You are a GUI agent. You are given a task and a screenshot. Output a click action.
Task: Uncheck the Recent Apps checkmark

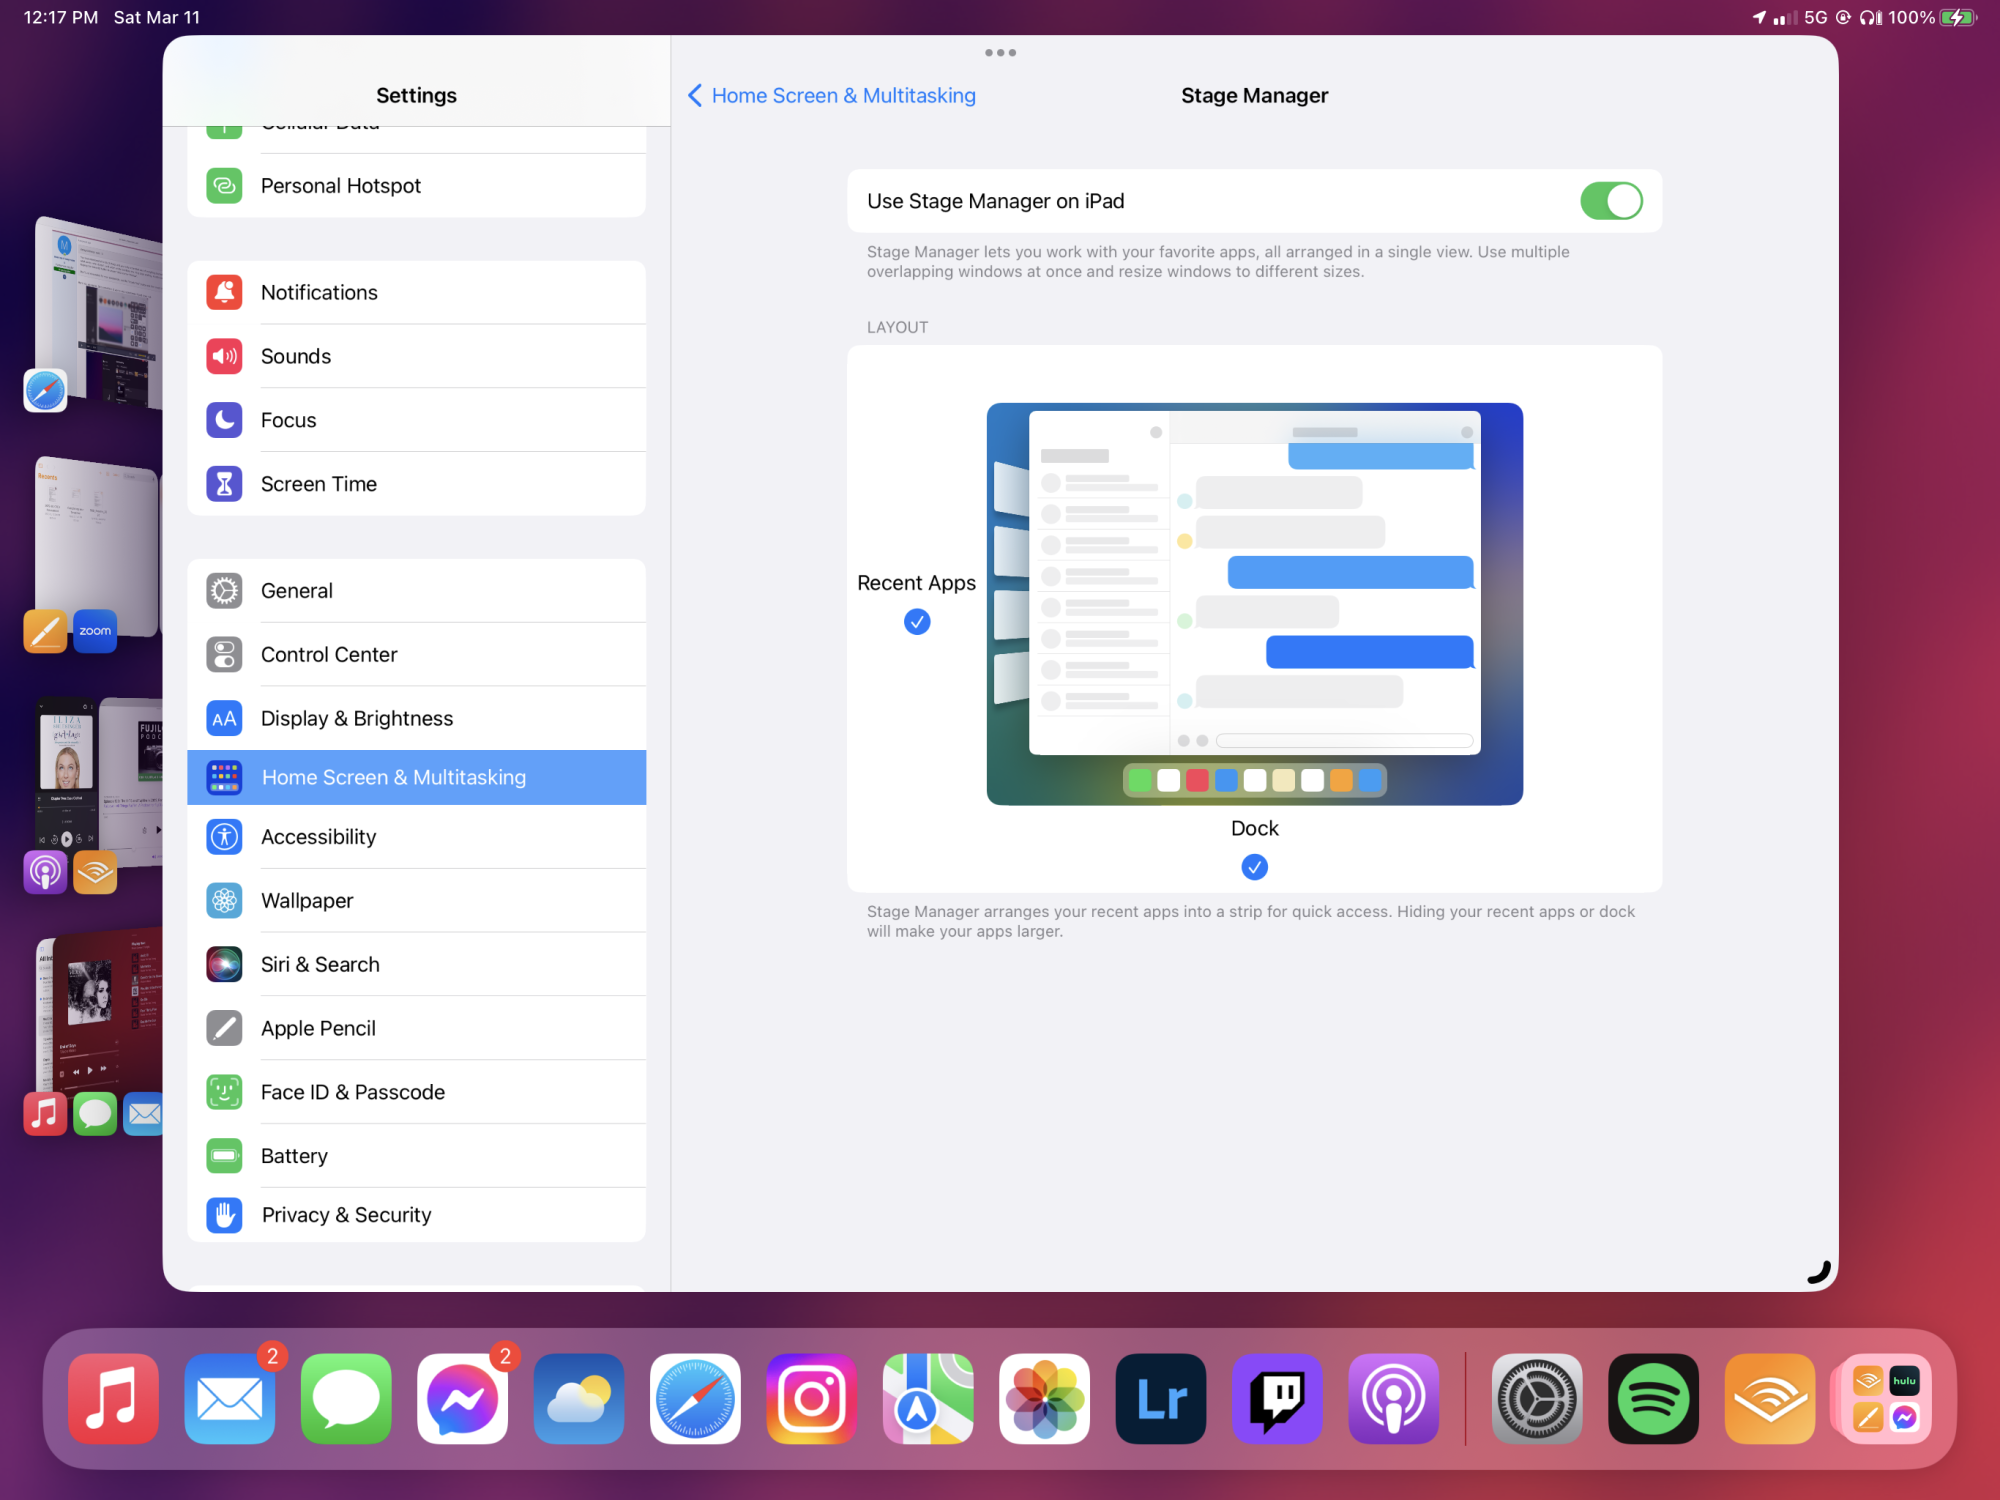[916, 622]
